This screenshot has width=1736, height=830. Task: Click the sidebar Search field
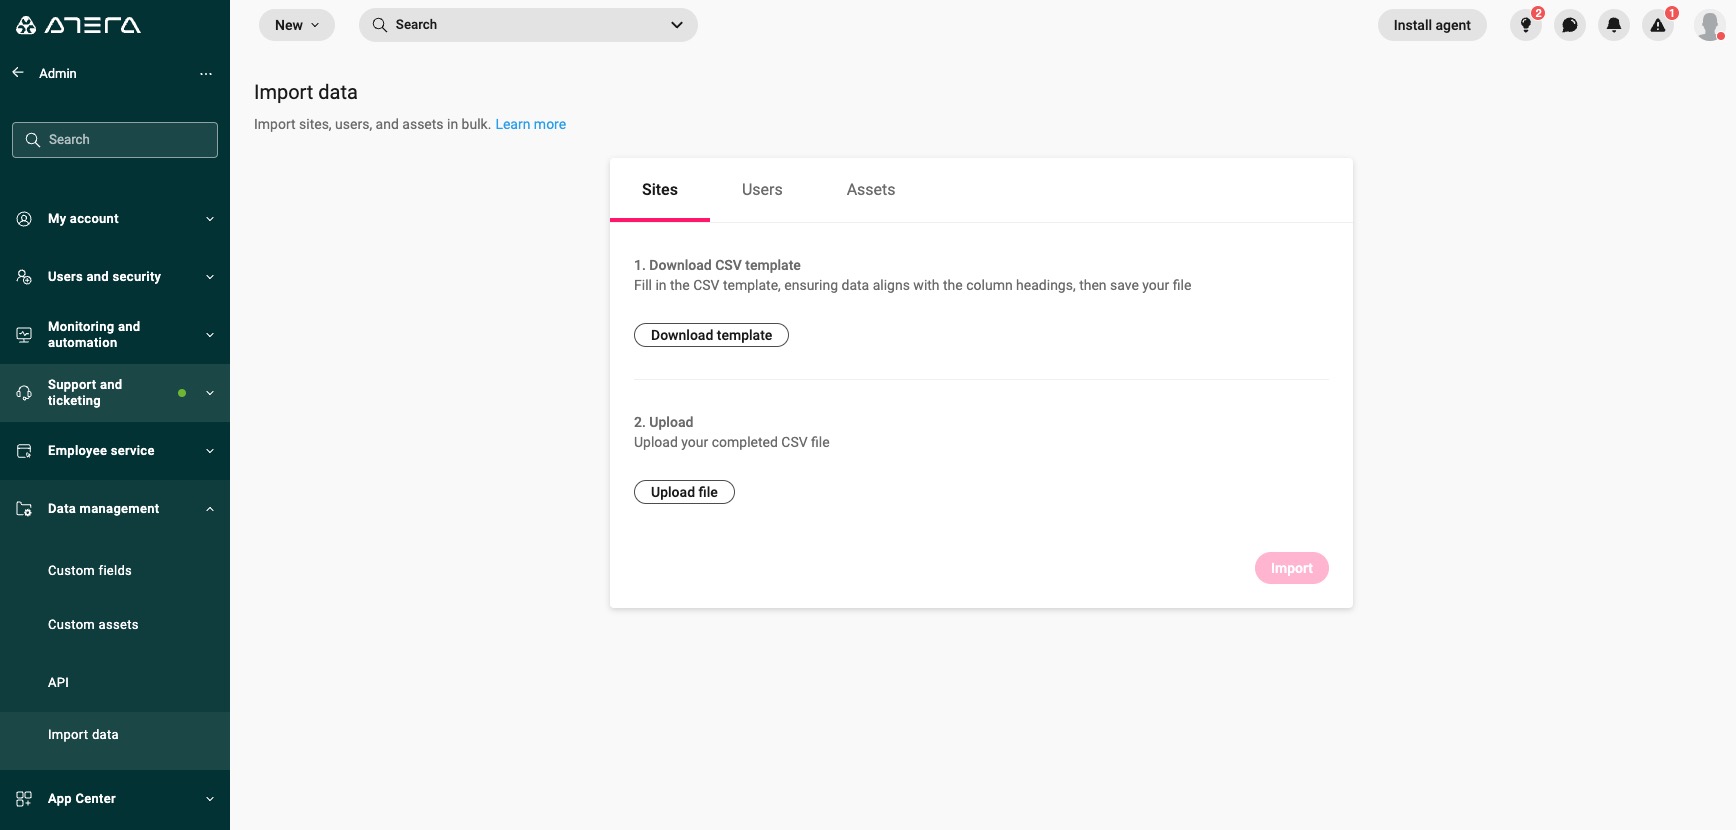[x=115, y=140]
